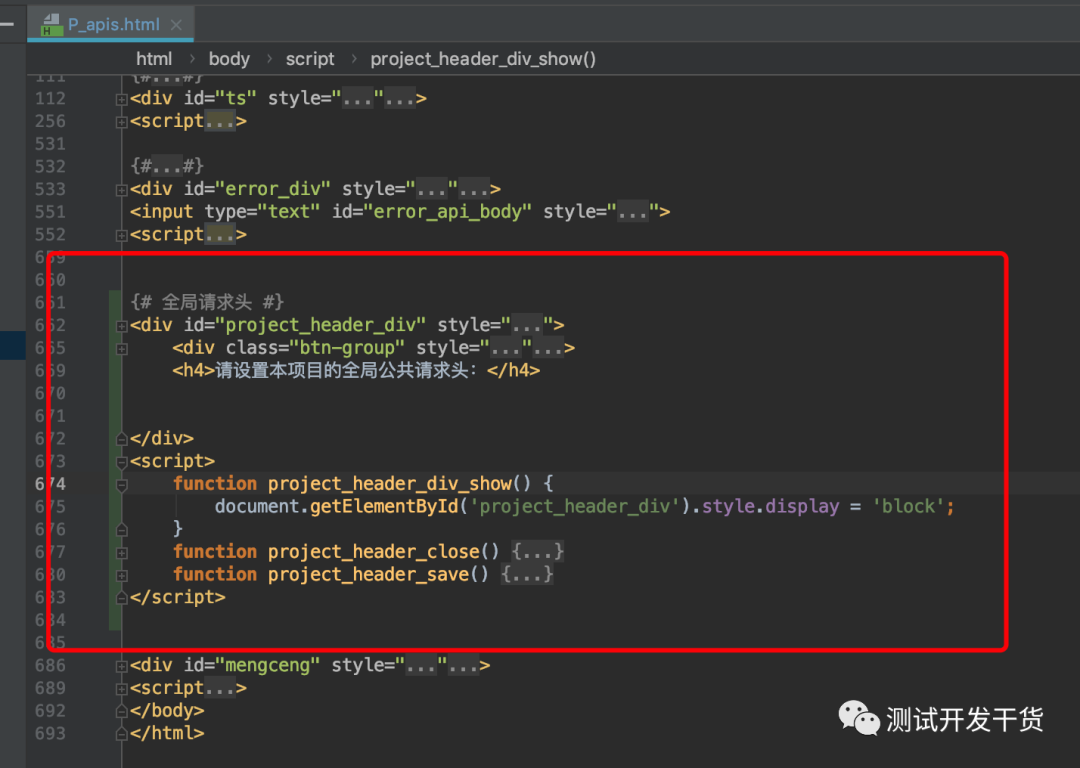1080x768 pixels.
Task: Click folded body {...} of project_header_save
Action: pos(527,574)
